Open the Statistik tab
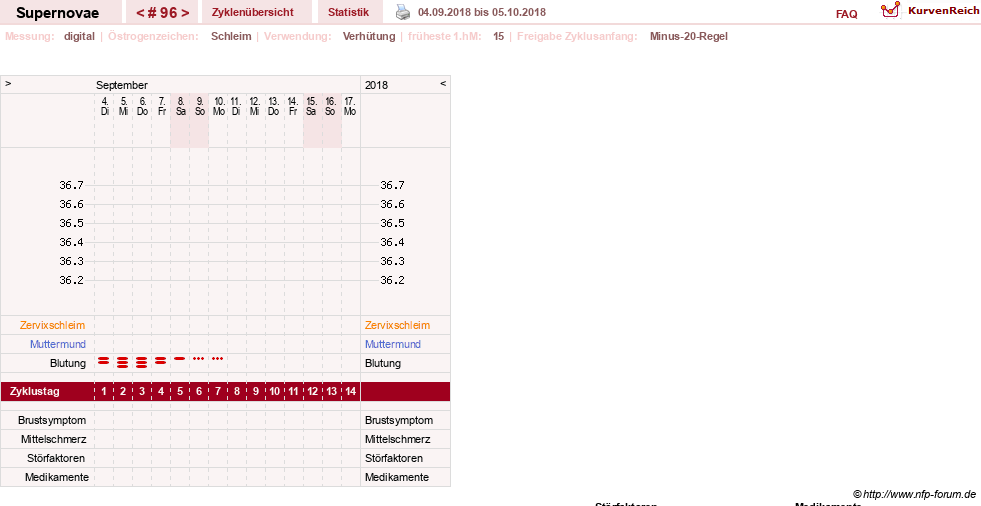 (x=348, y=12)
